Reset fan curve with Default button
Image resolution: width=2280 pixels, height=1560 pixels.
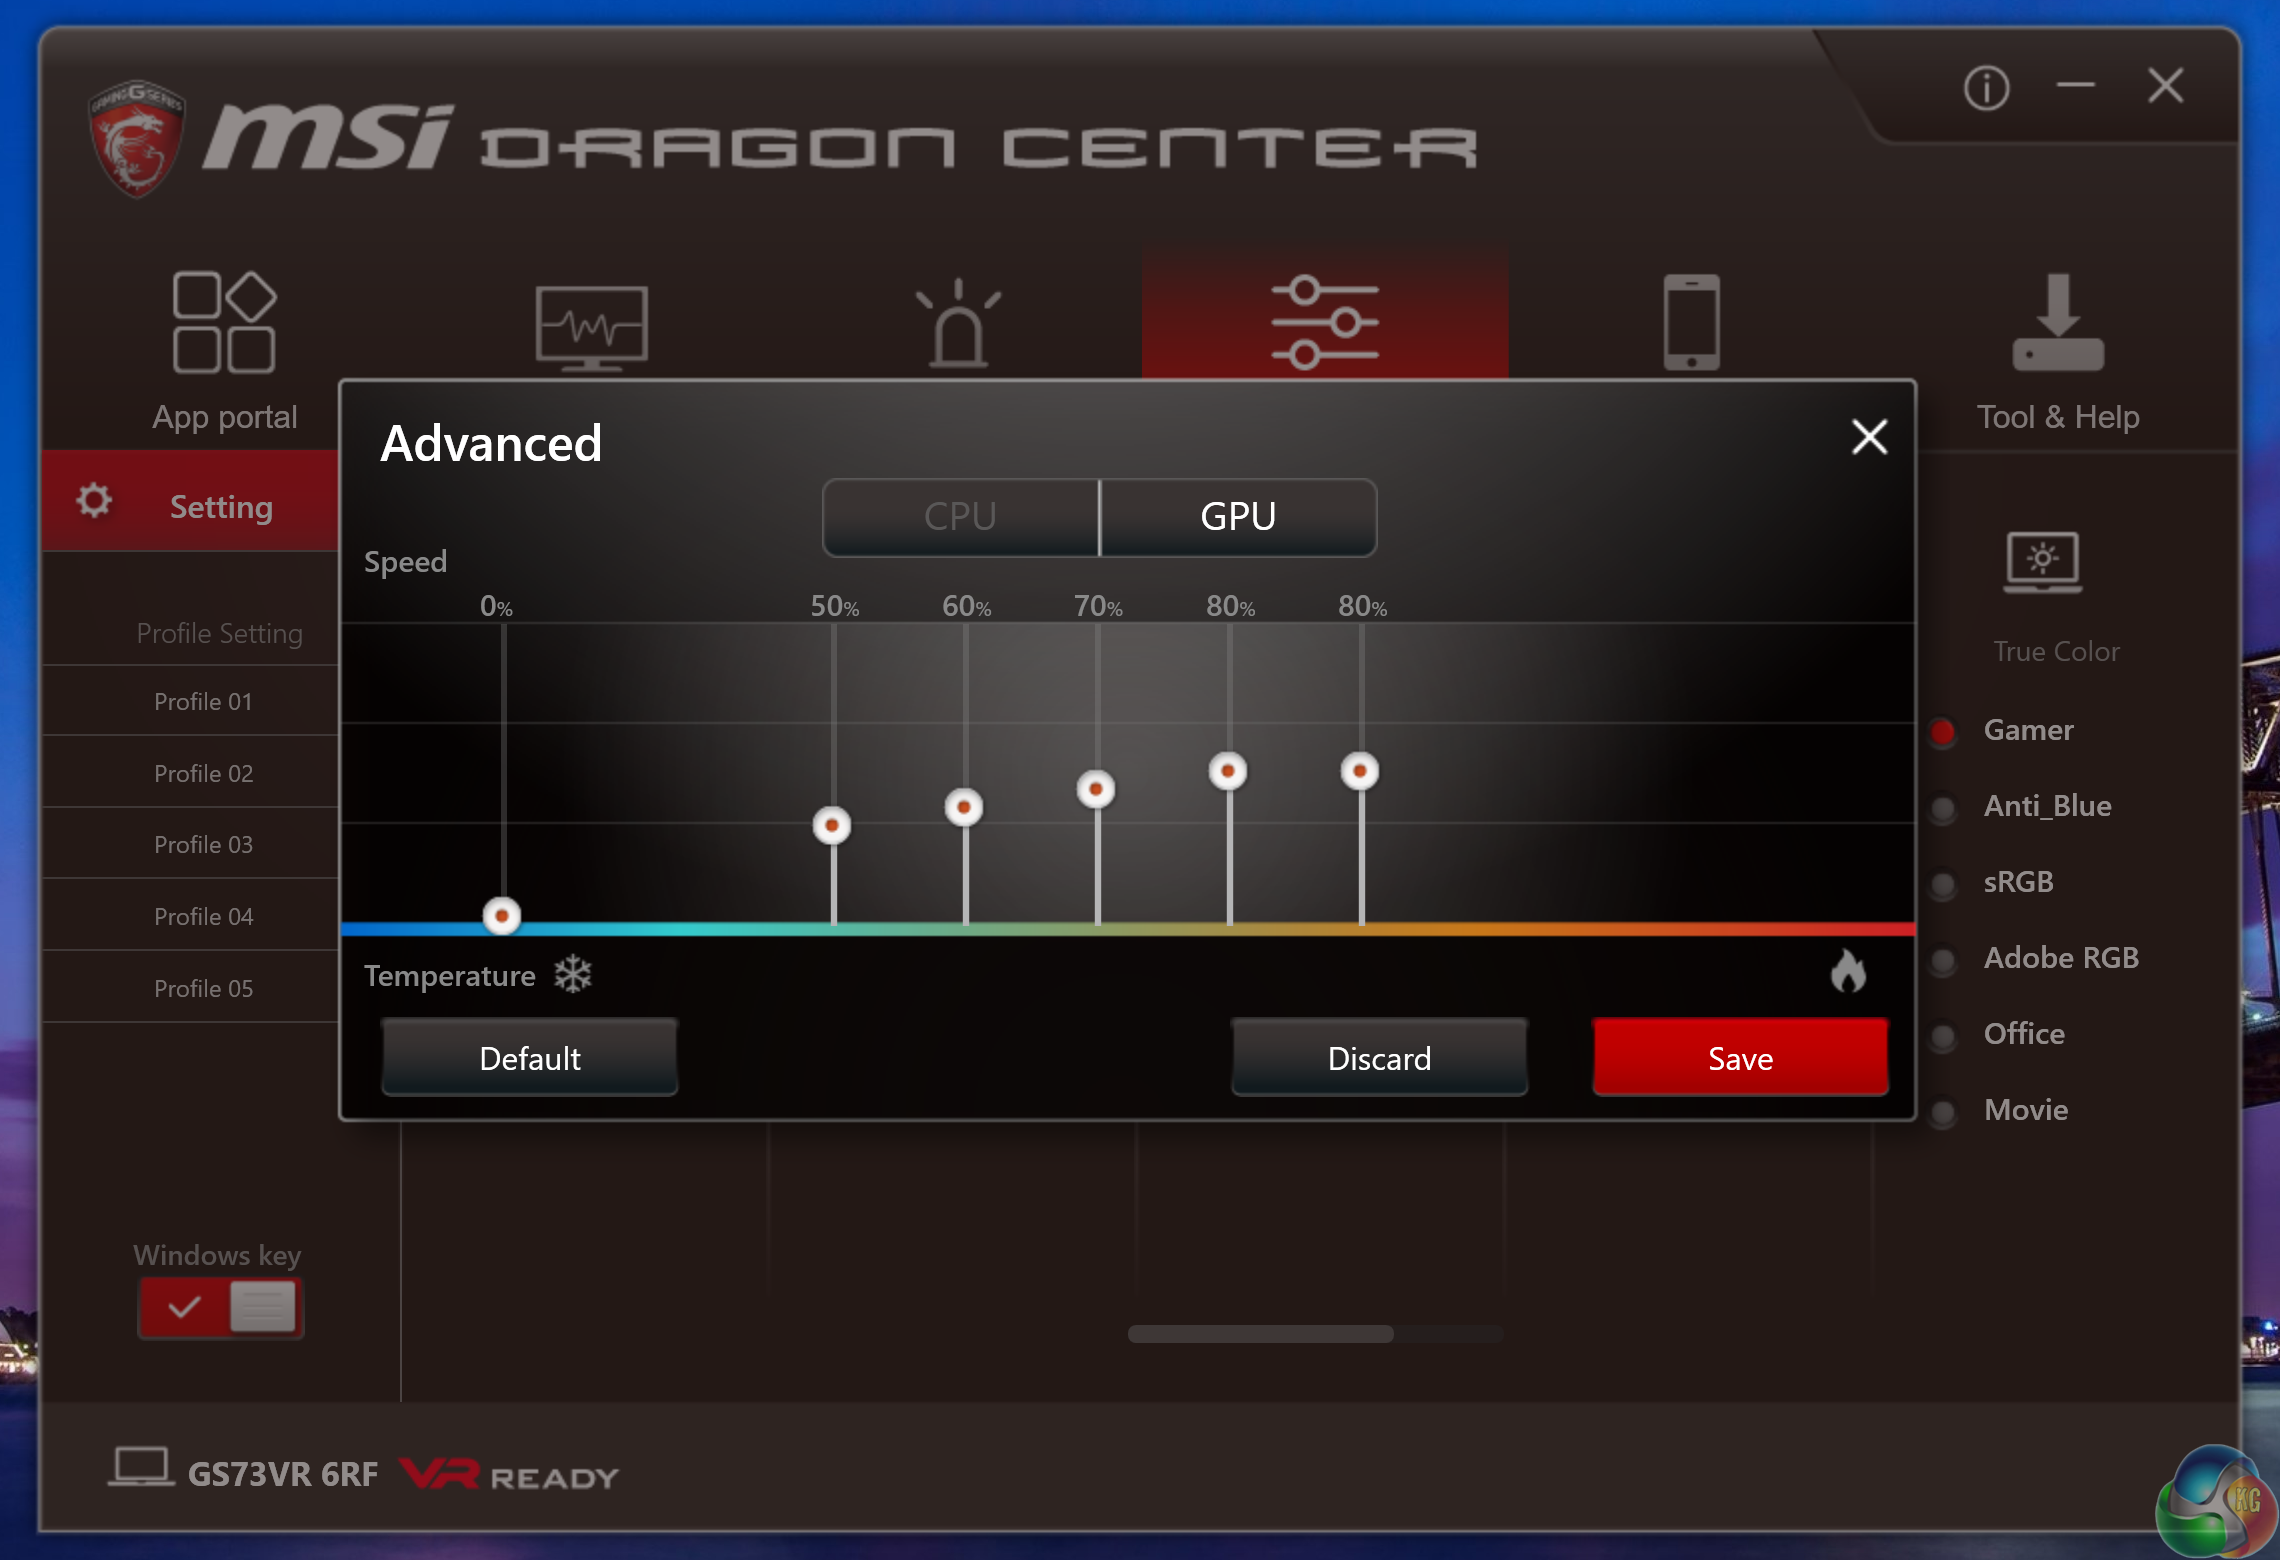point(530,1058)
